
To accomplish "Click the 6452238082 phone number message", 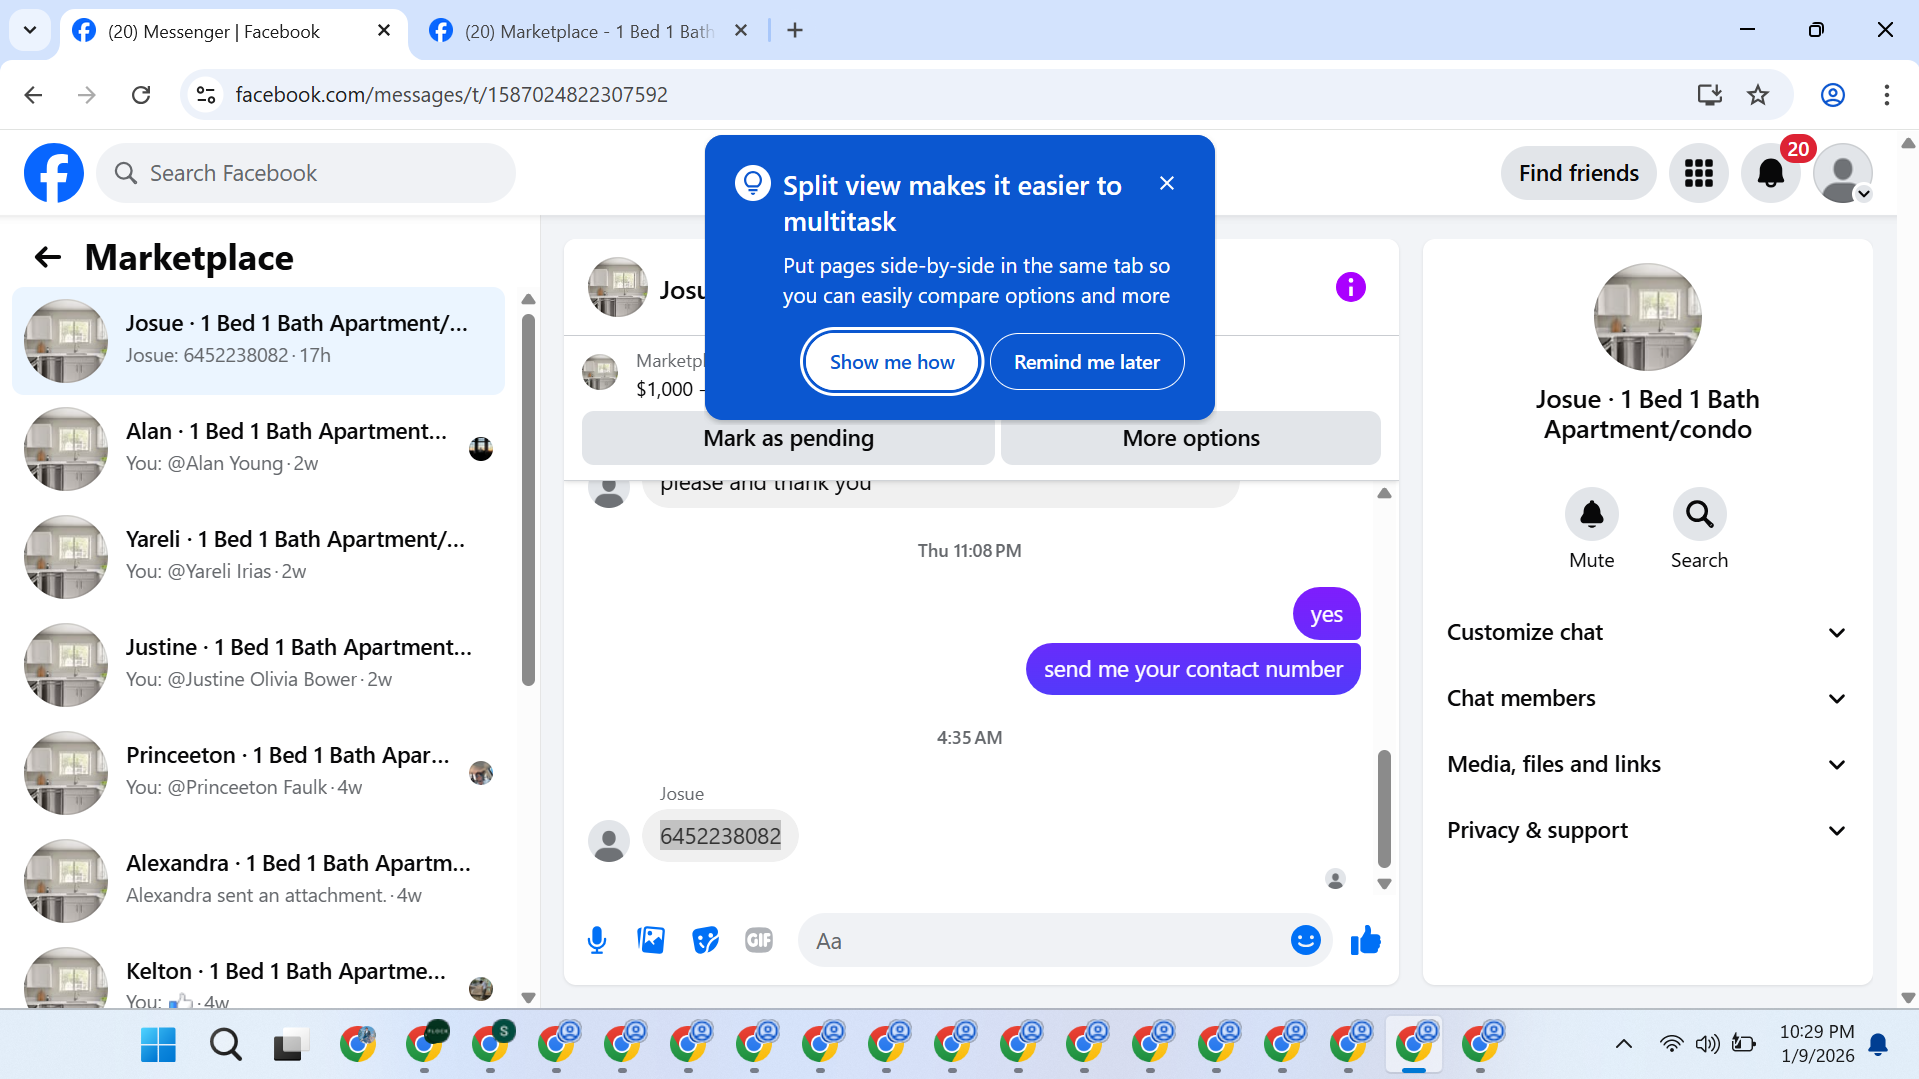I will pos(720,836).
